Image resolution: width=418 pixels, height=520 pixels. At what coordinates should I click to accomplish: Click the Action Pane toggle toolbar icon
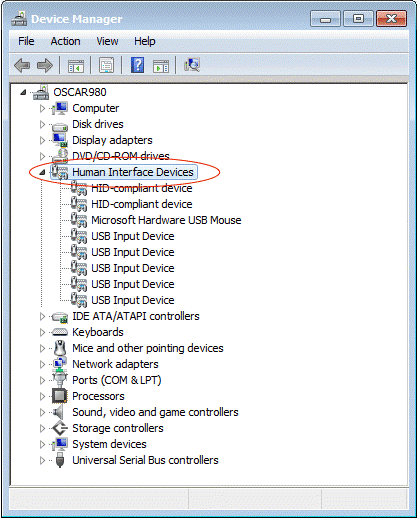click(x=161, y=66)
